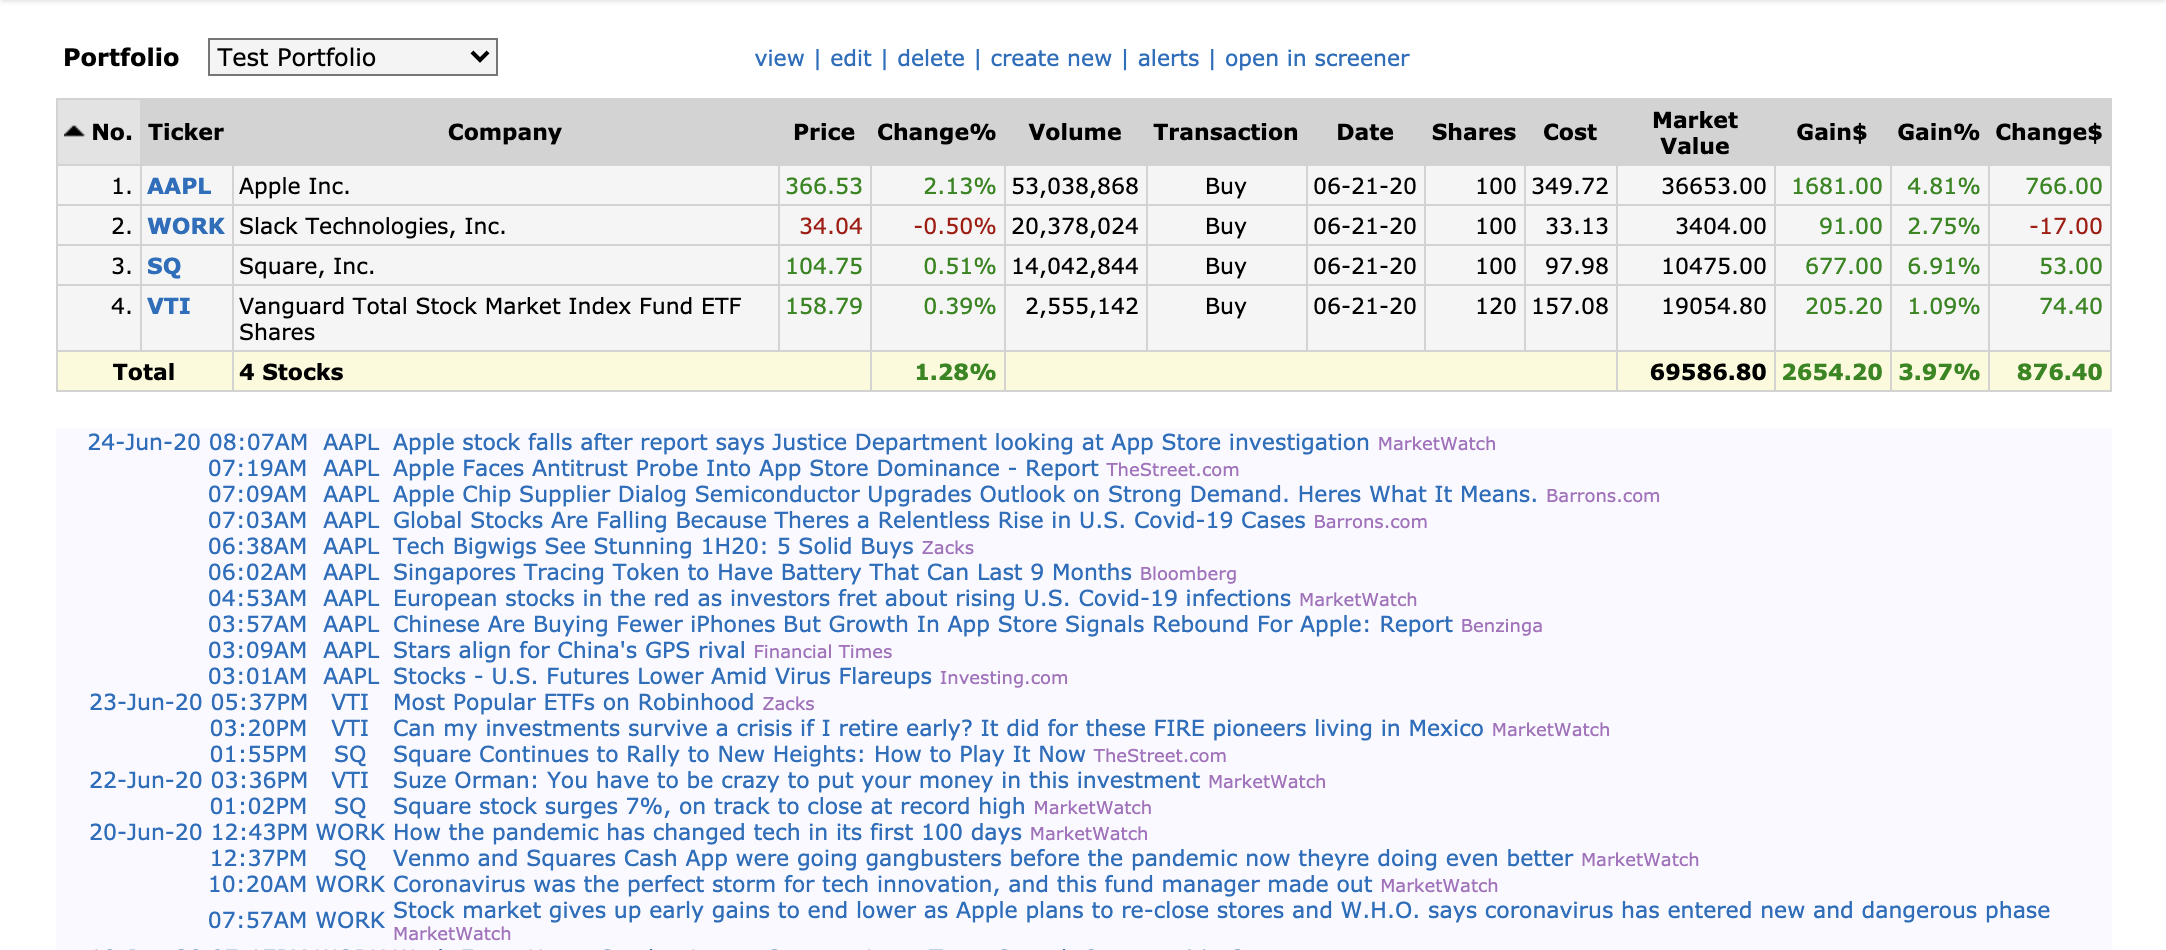Open Stock market gives up early gains headline
The image size is (2166, 950).
1221,910
